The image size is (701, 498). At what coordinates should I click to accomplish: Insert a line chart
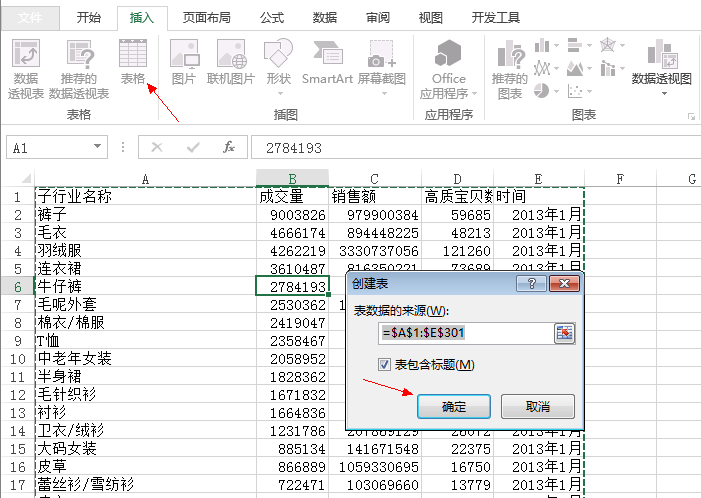click(542, 68)
